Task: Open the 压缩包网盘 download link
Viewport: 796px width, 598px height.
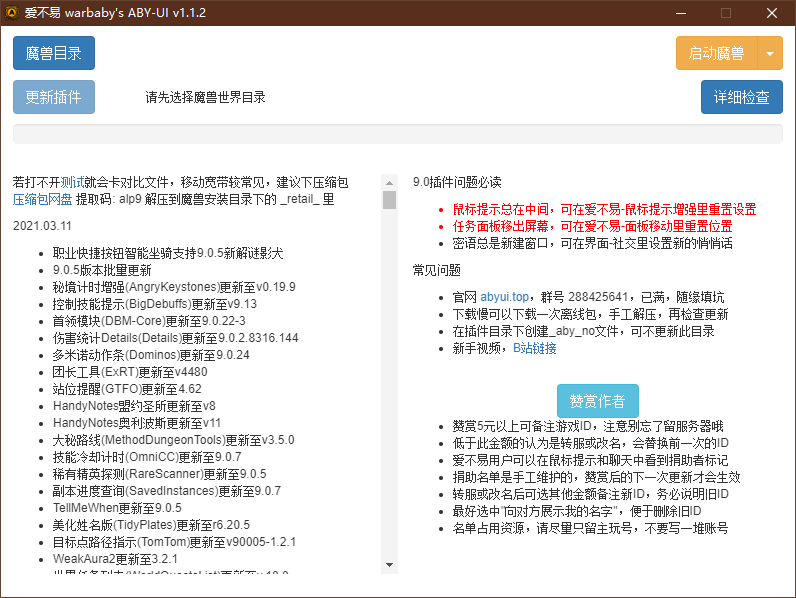Action: point(42,199)
